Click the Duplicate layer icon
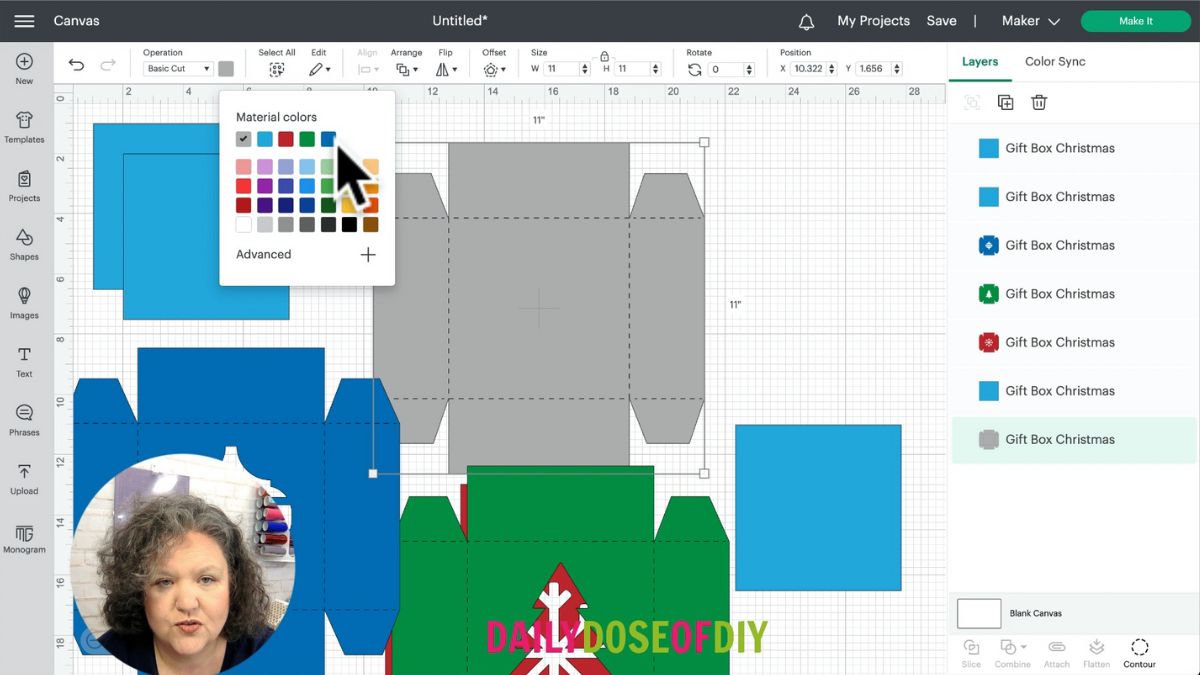 1005,102
